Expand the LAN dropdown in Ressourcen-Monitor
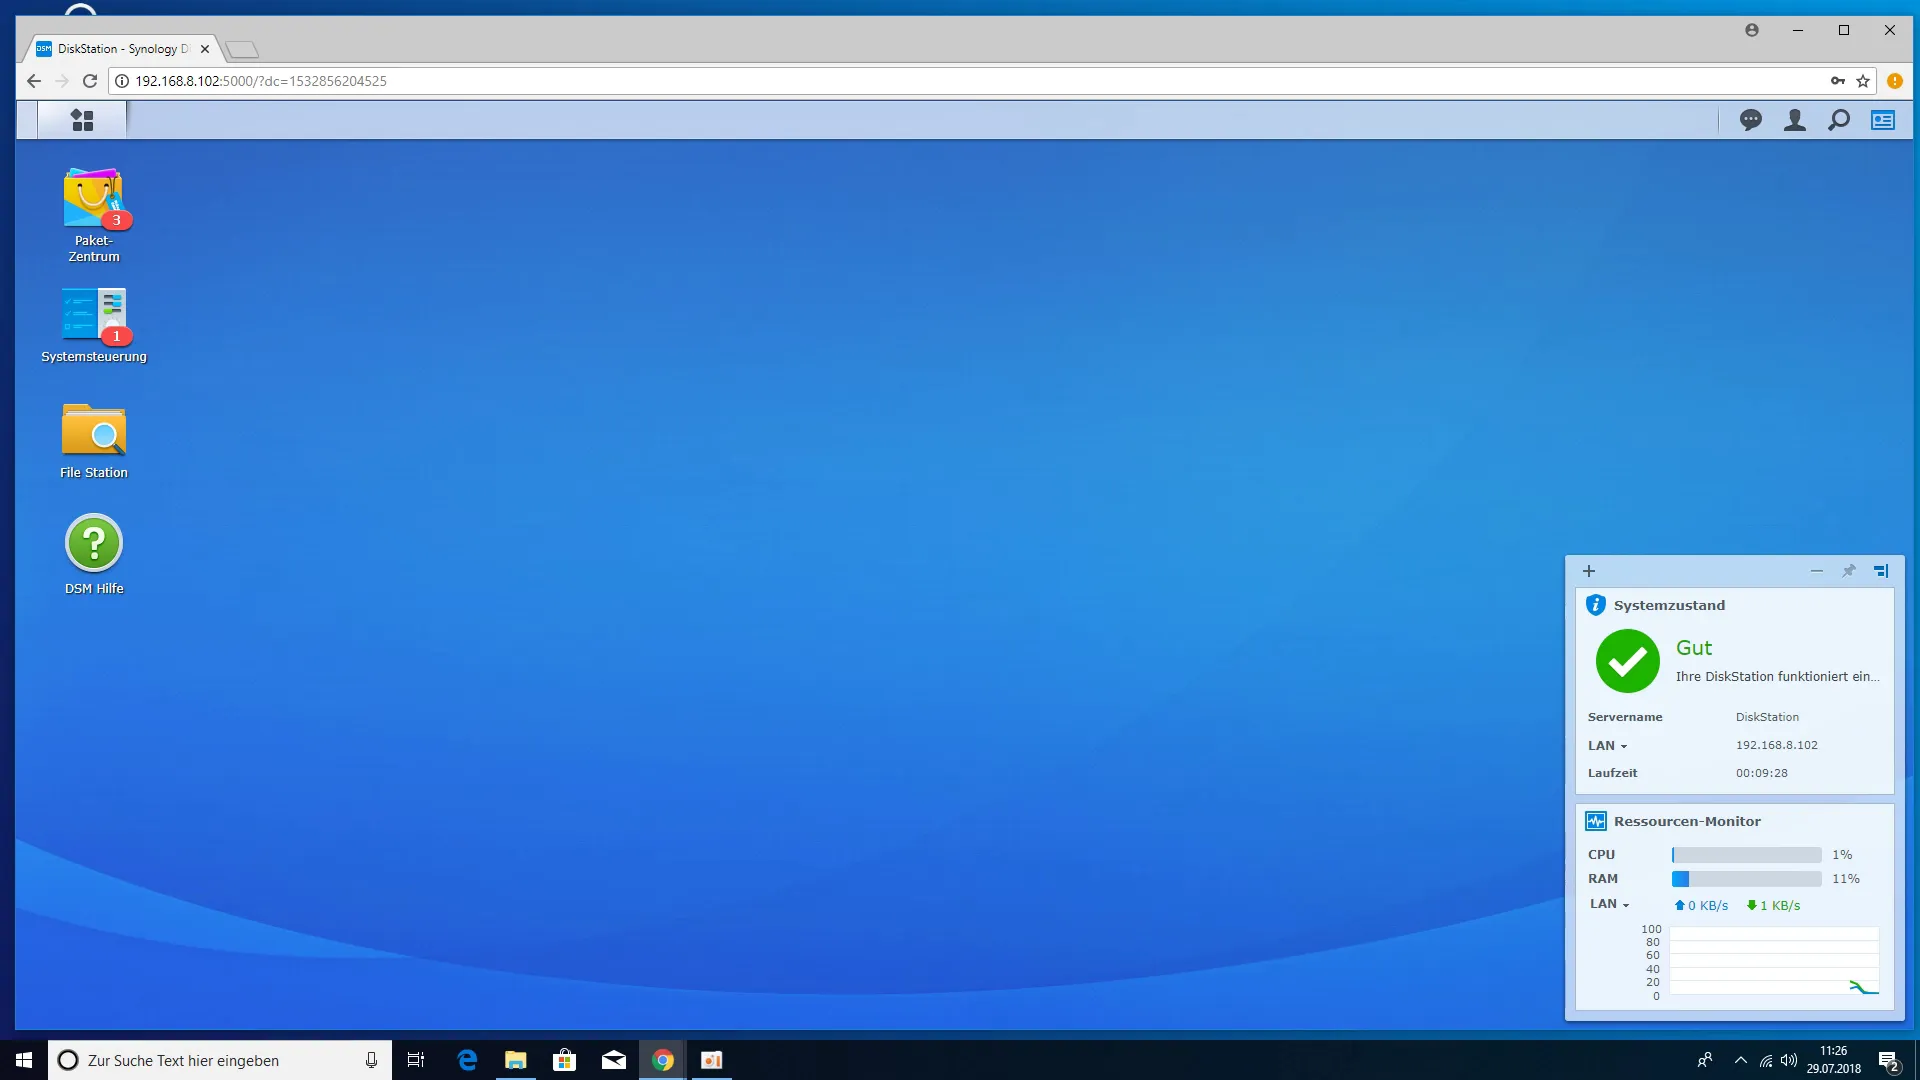 pyautogui.click(x=1610, y=904)
